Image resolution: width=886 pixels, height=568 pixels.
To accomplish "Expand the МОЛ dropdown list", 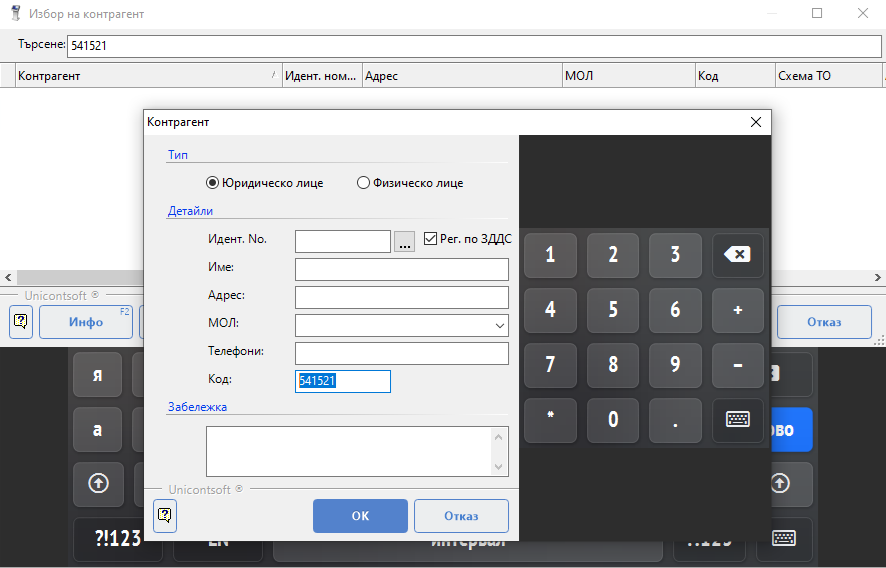I will [499, 325].
